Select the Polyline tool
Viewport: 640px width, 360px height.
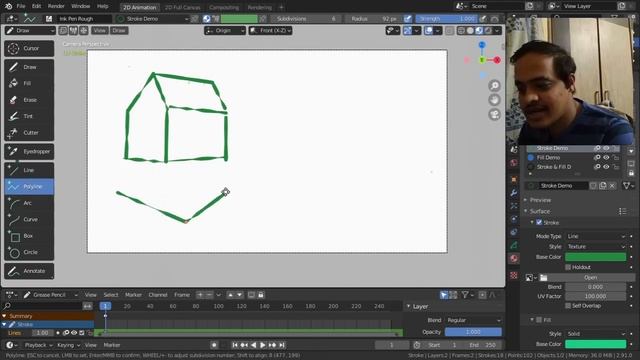point(29,187)
